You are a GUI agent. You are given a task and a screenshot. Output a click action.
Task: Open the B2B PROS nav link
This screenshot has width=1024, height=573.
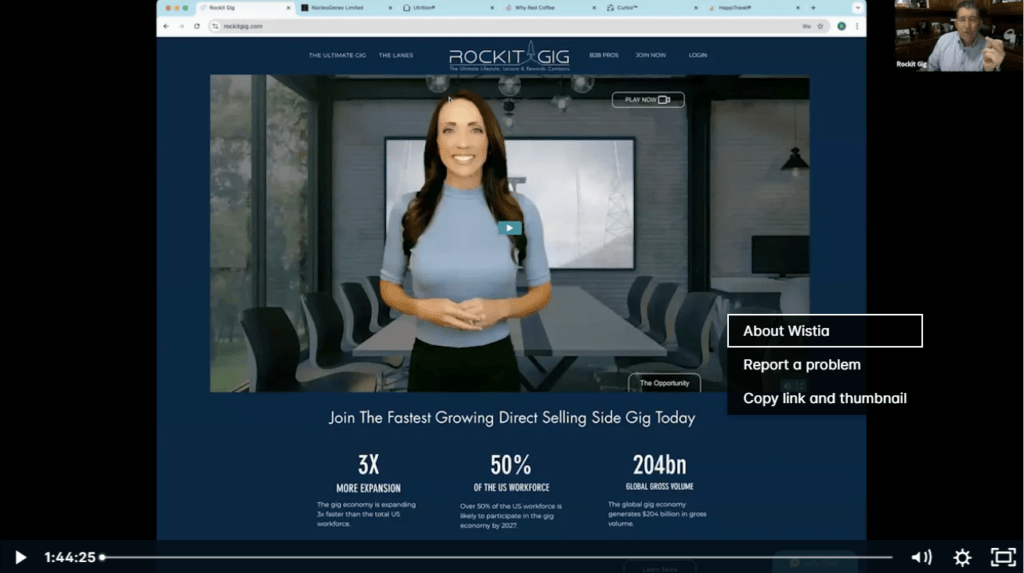[603, 56]
